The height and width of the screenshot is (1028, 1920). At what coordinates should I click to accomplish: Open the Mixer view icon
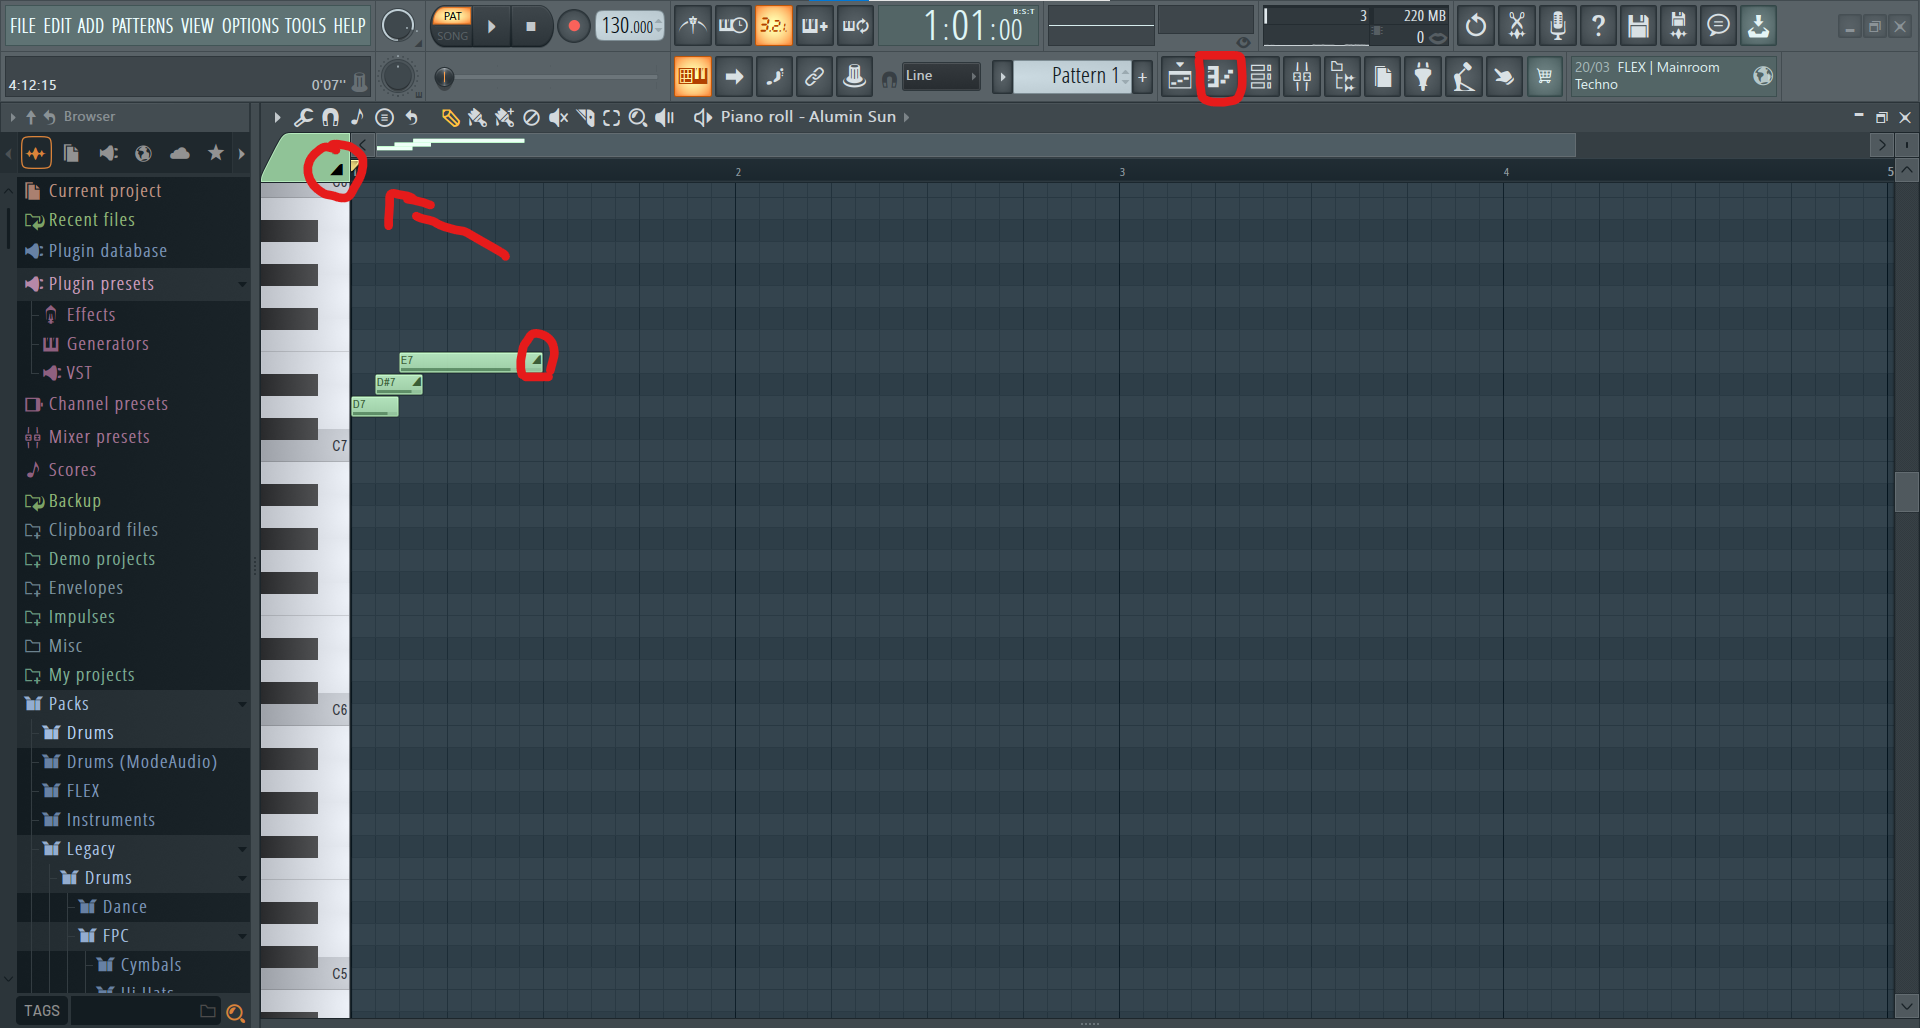(x=1302, y=76)
